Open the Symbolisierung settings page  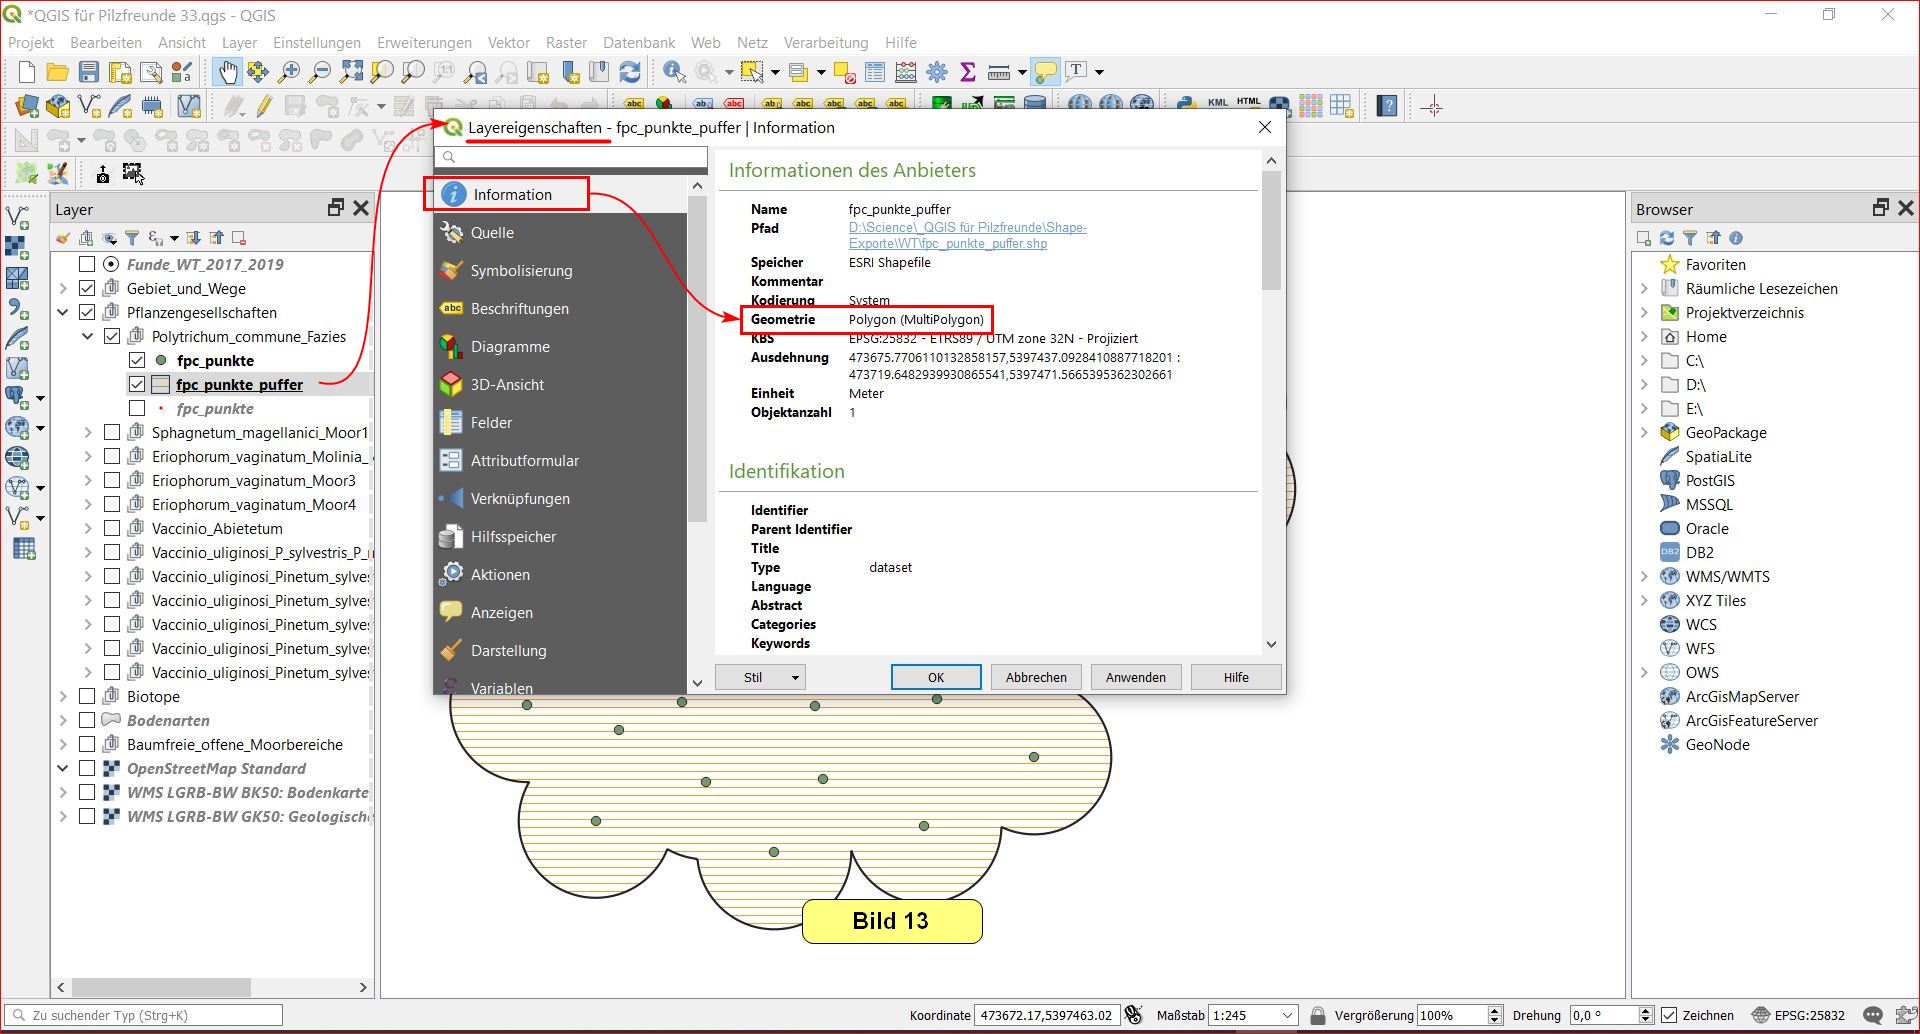click(x=521, y=271)
